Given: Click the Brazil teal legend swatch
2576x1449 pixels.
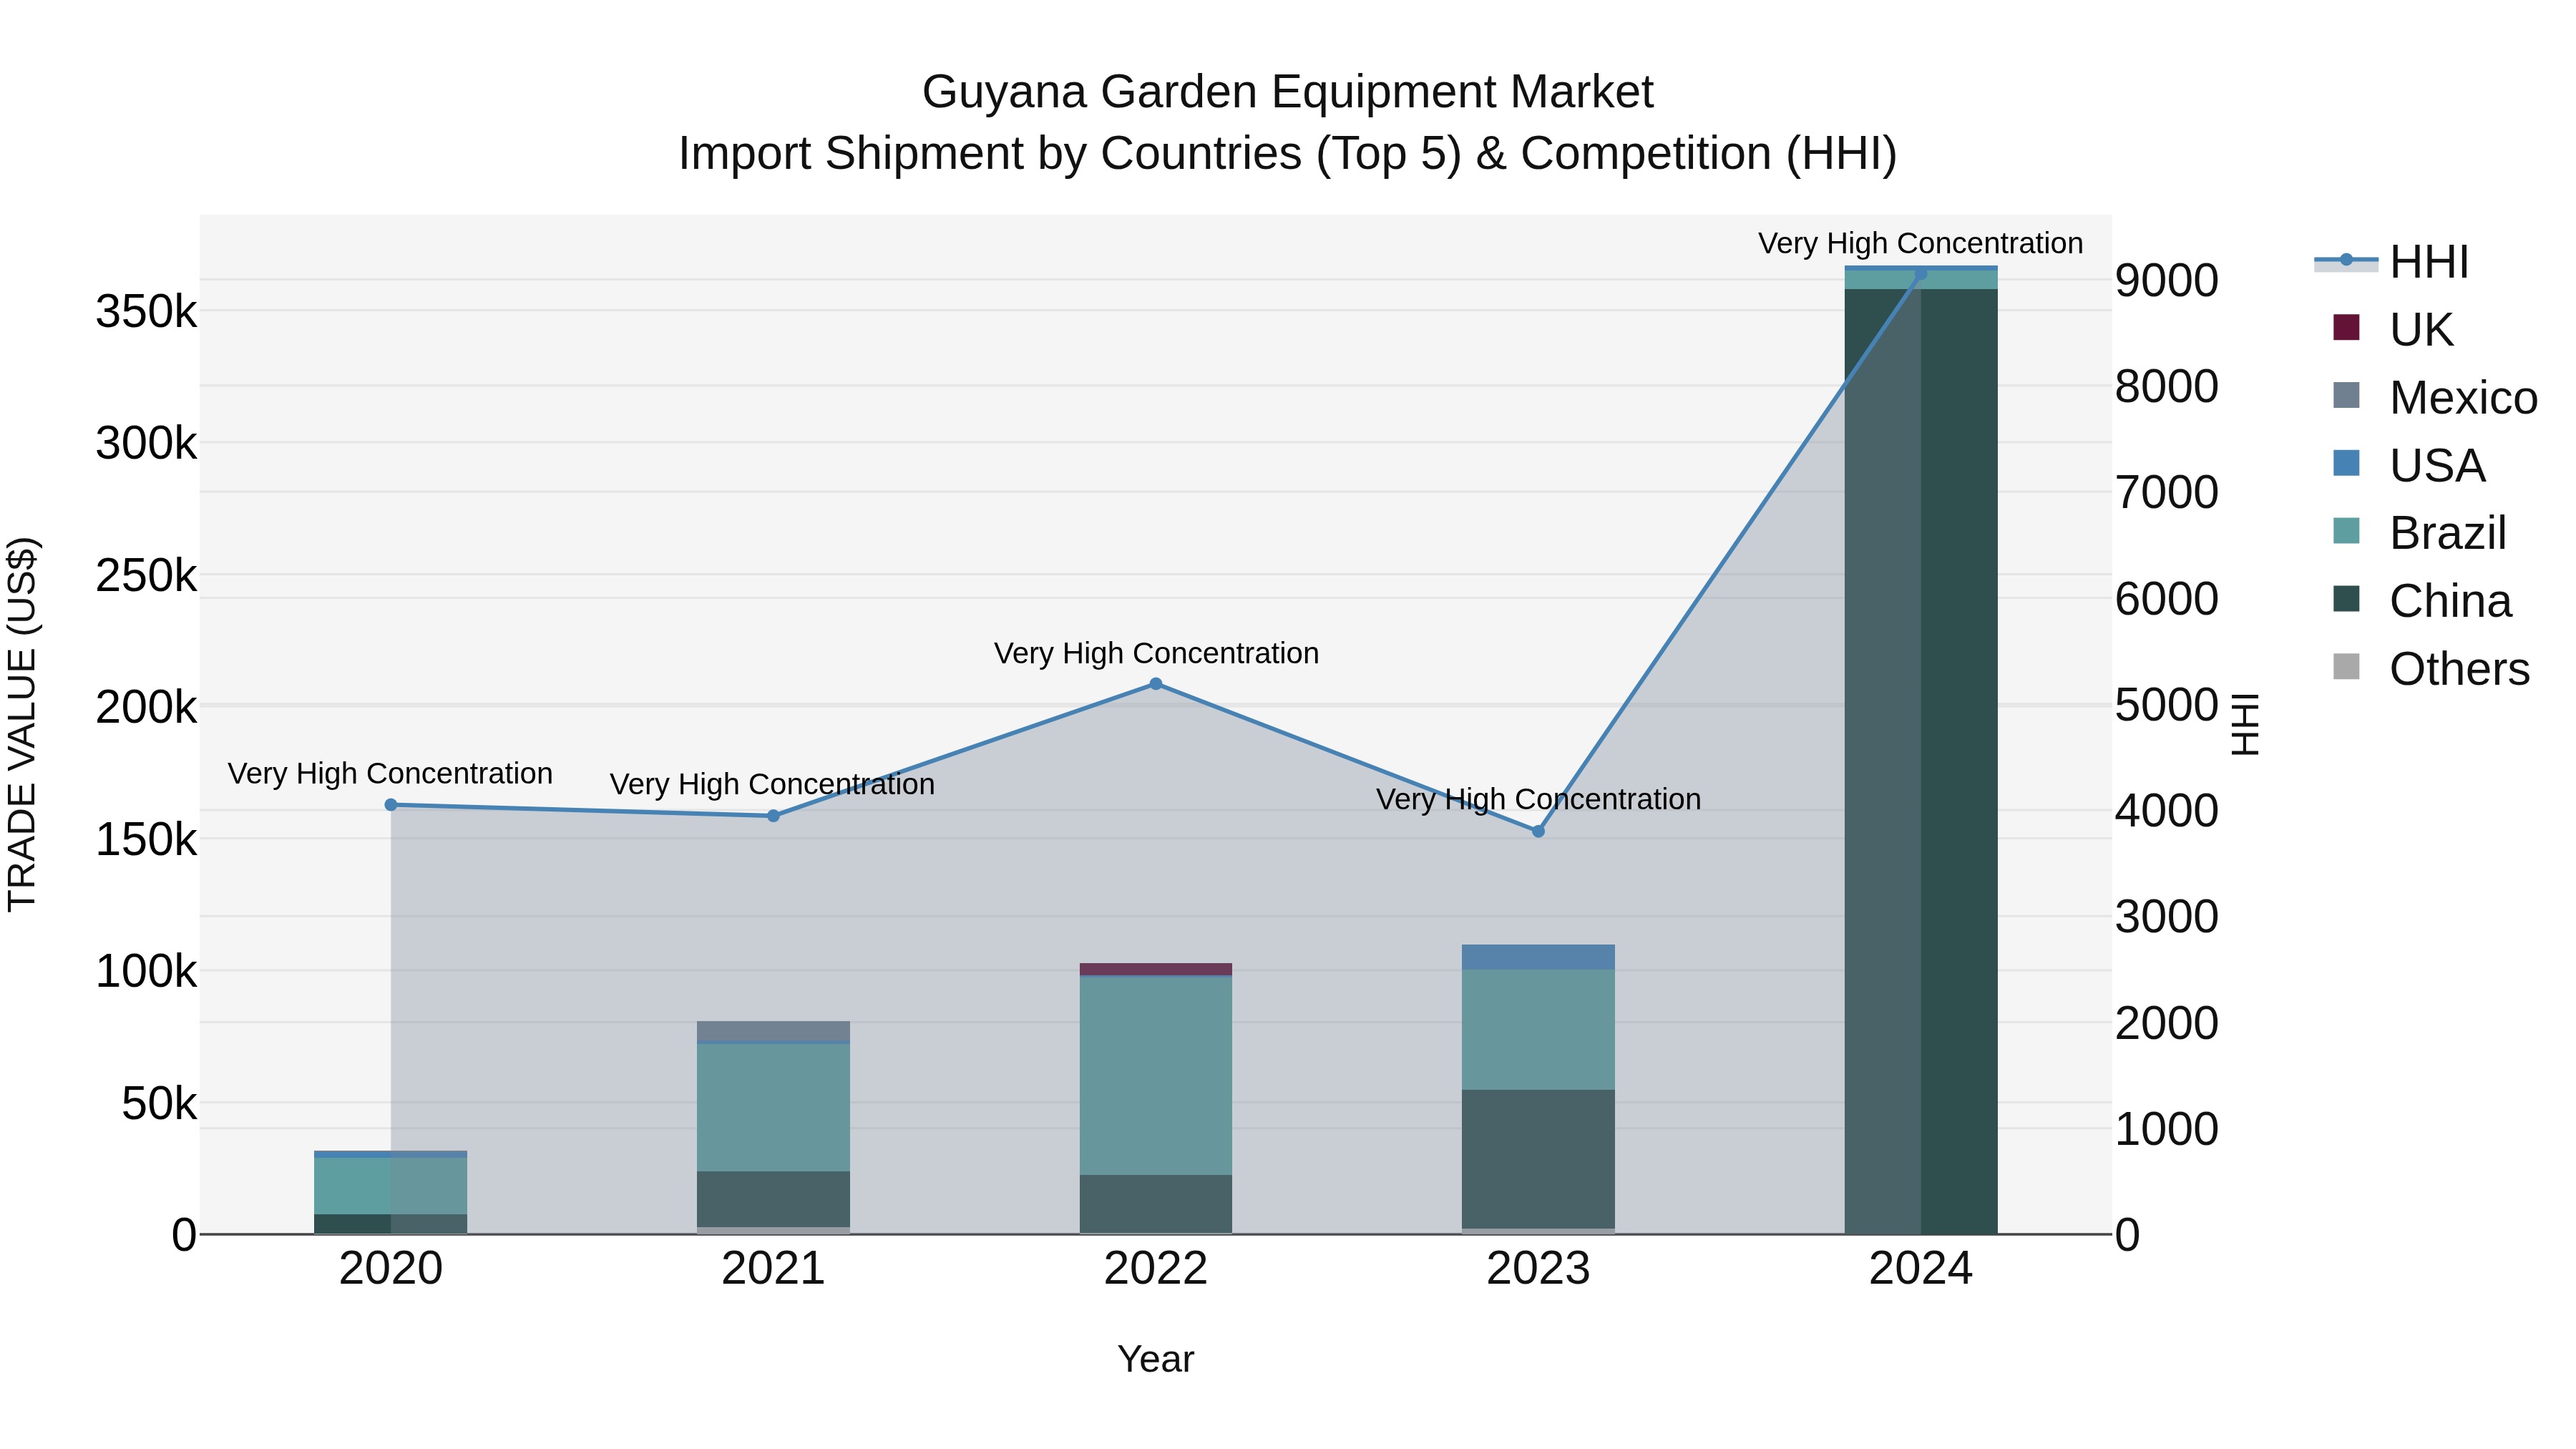Looking at the screenshot, I should (x=2346, y=531).
